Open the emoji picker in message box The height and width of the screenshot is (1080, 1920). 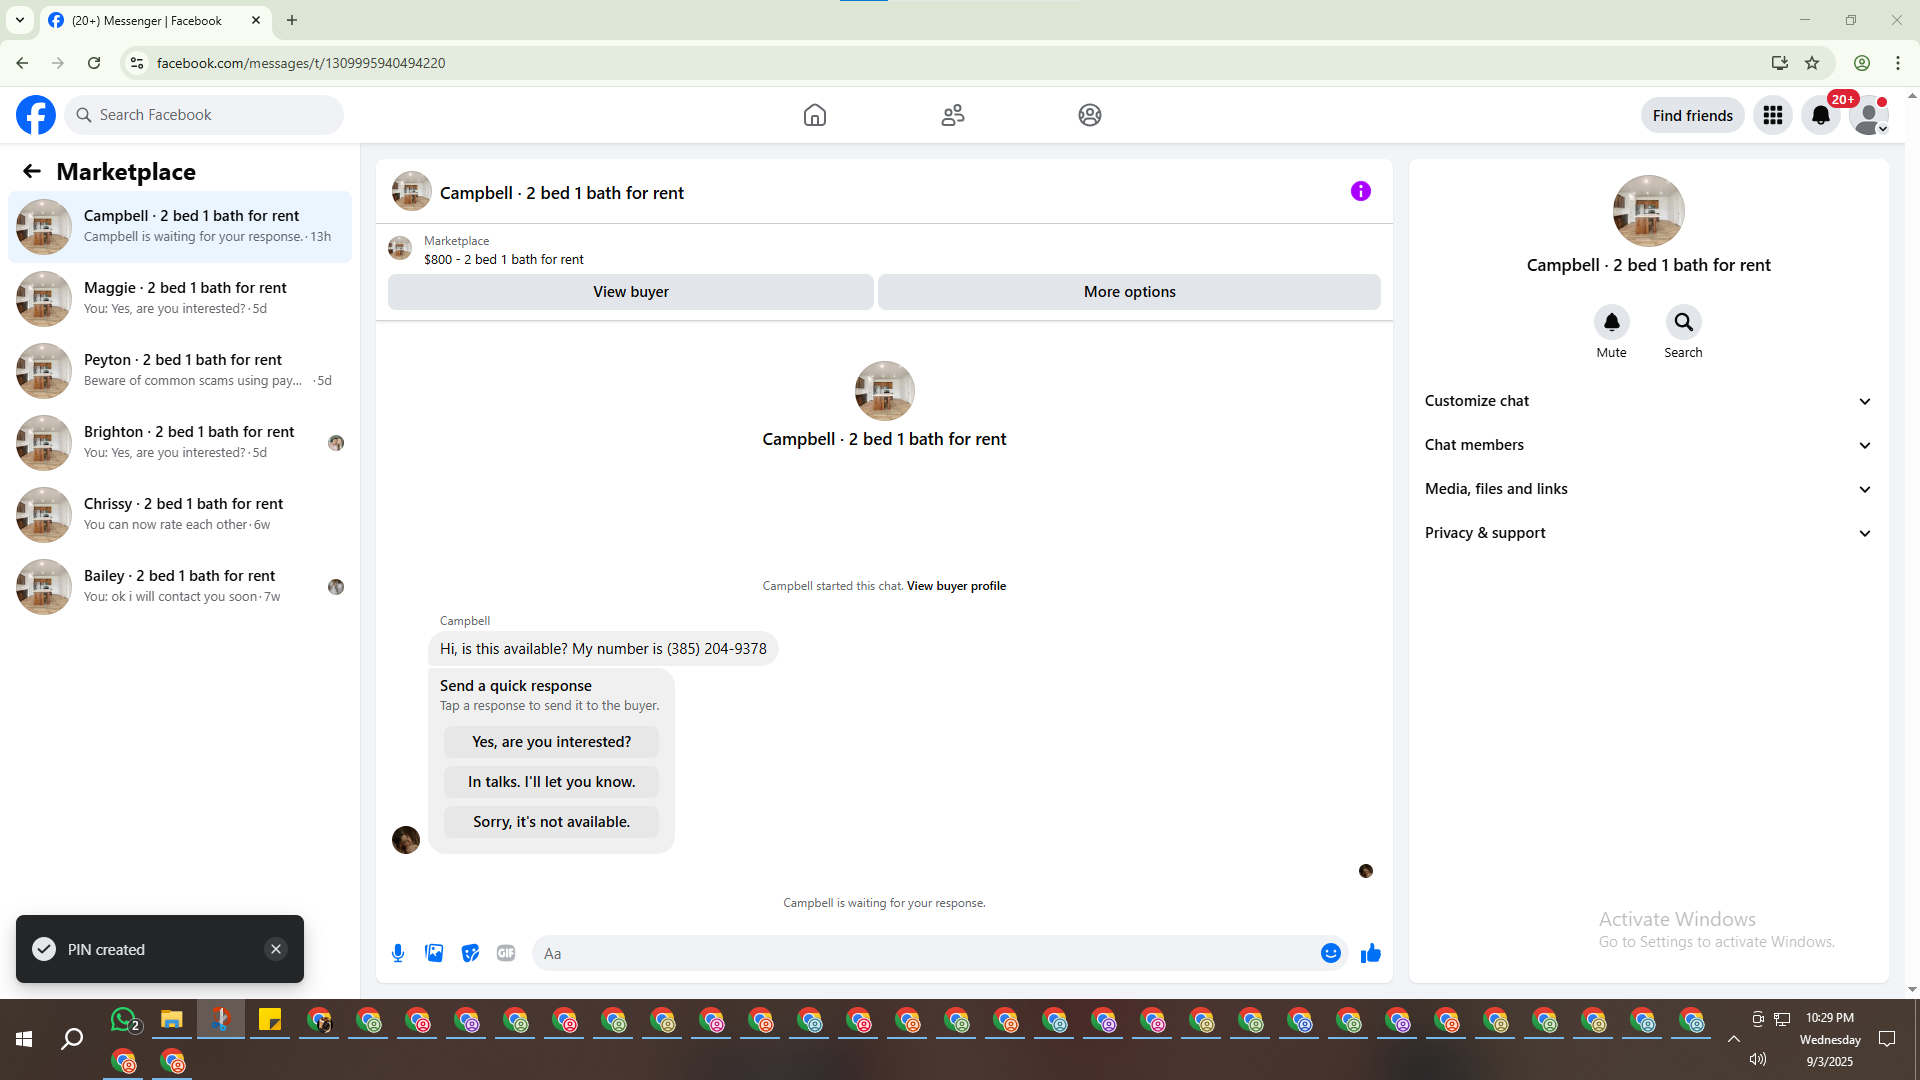[1331, 953]
